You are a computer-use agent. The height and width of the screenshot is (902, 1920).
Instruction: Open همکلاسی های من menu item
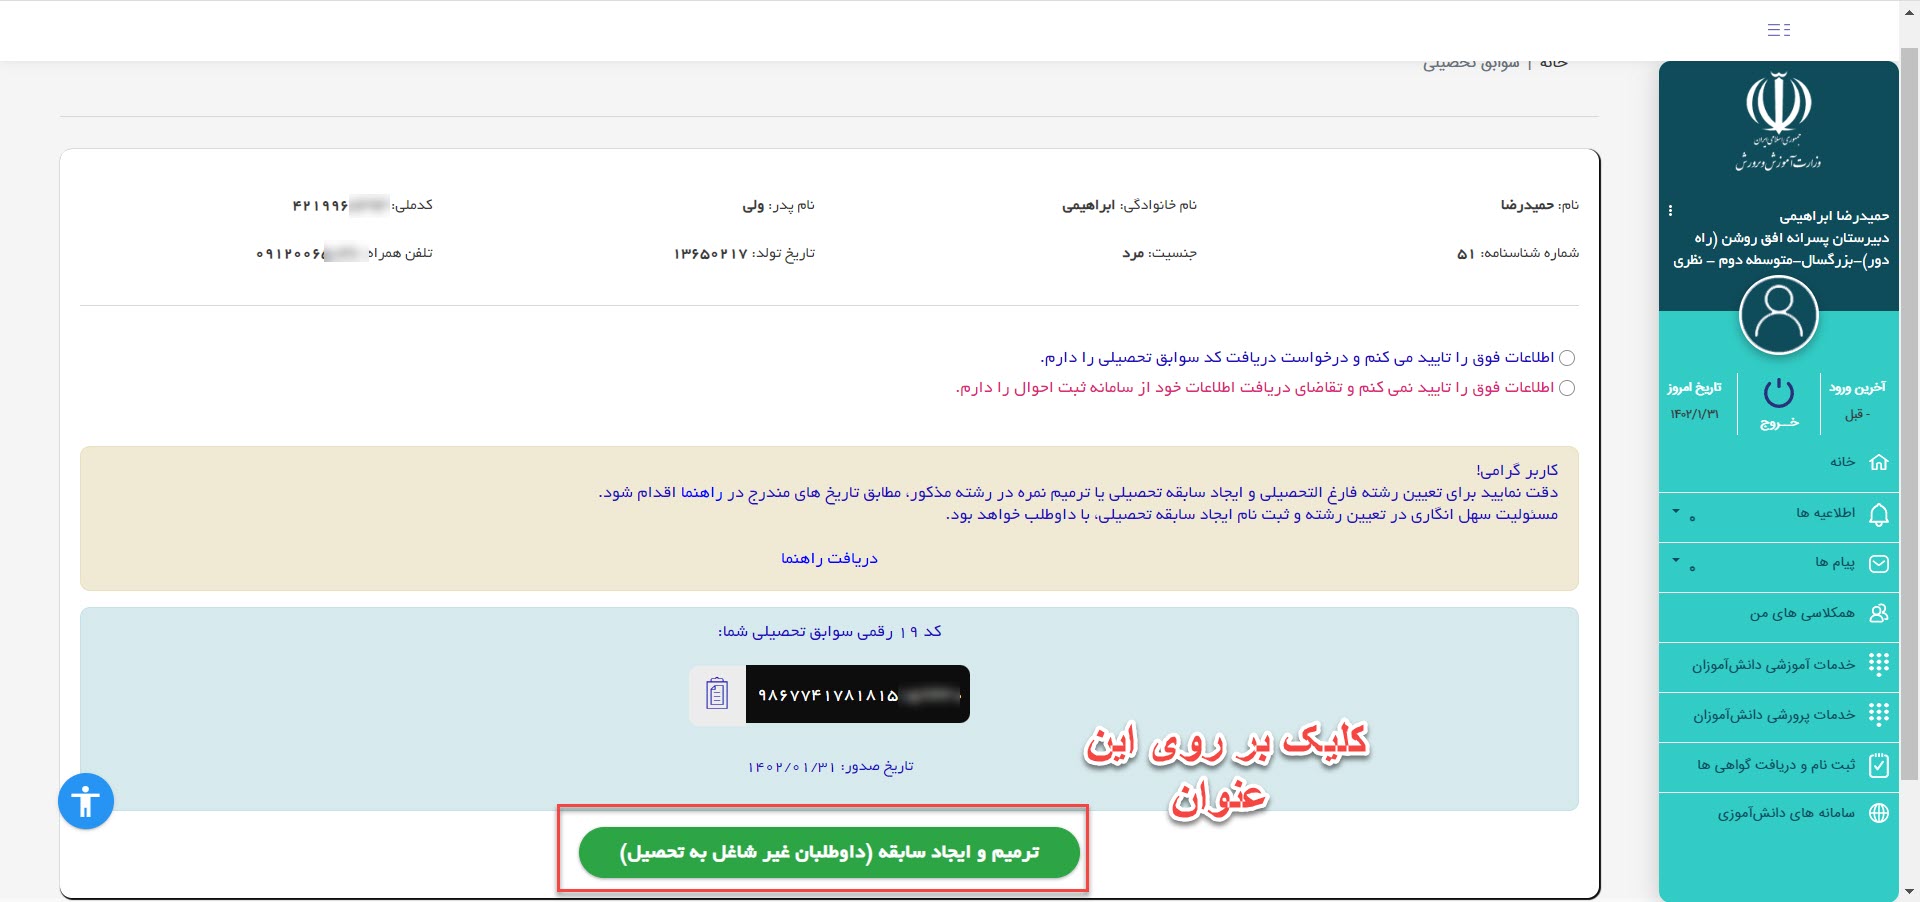[1801, 613]
